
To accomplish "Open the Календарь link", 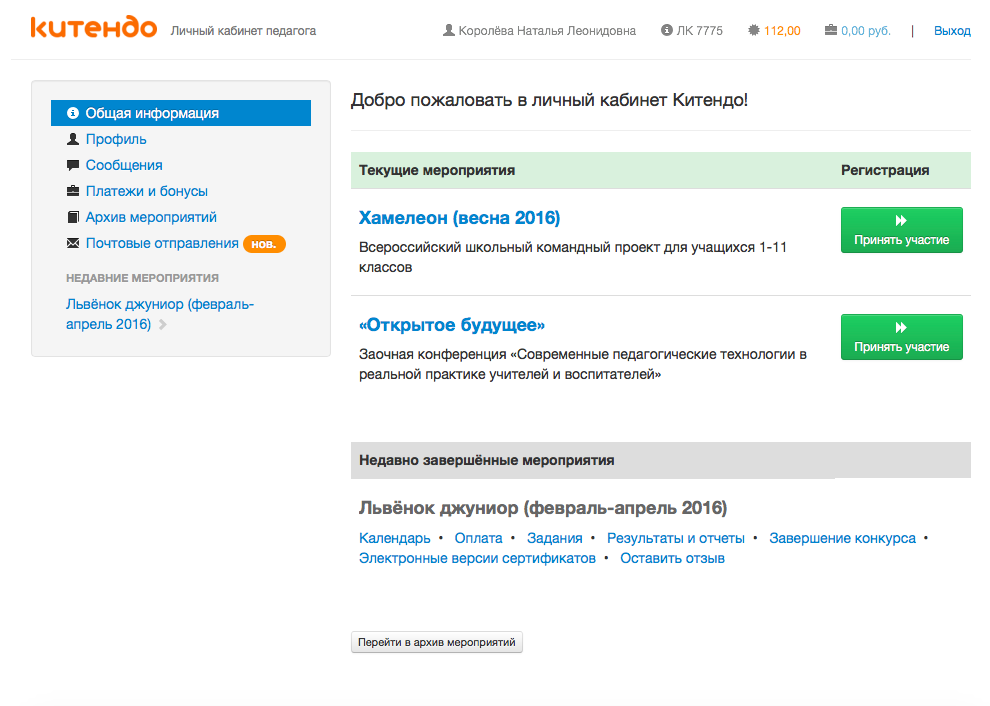I will point(395,538).
